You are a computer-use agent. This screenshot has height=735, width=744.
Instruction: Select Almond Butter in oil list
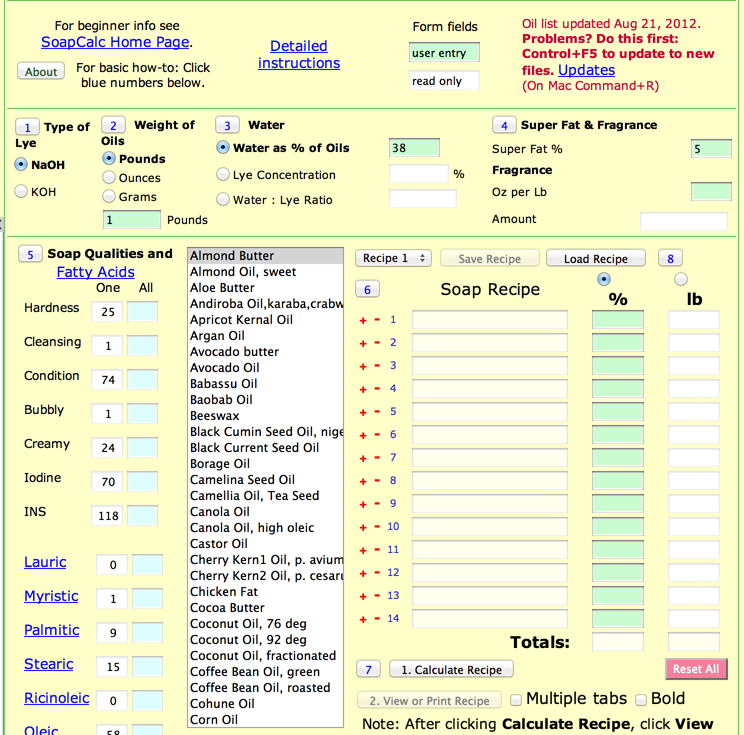click(265, 256)
